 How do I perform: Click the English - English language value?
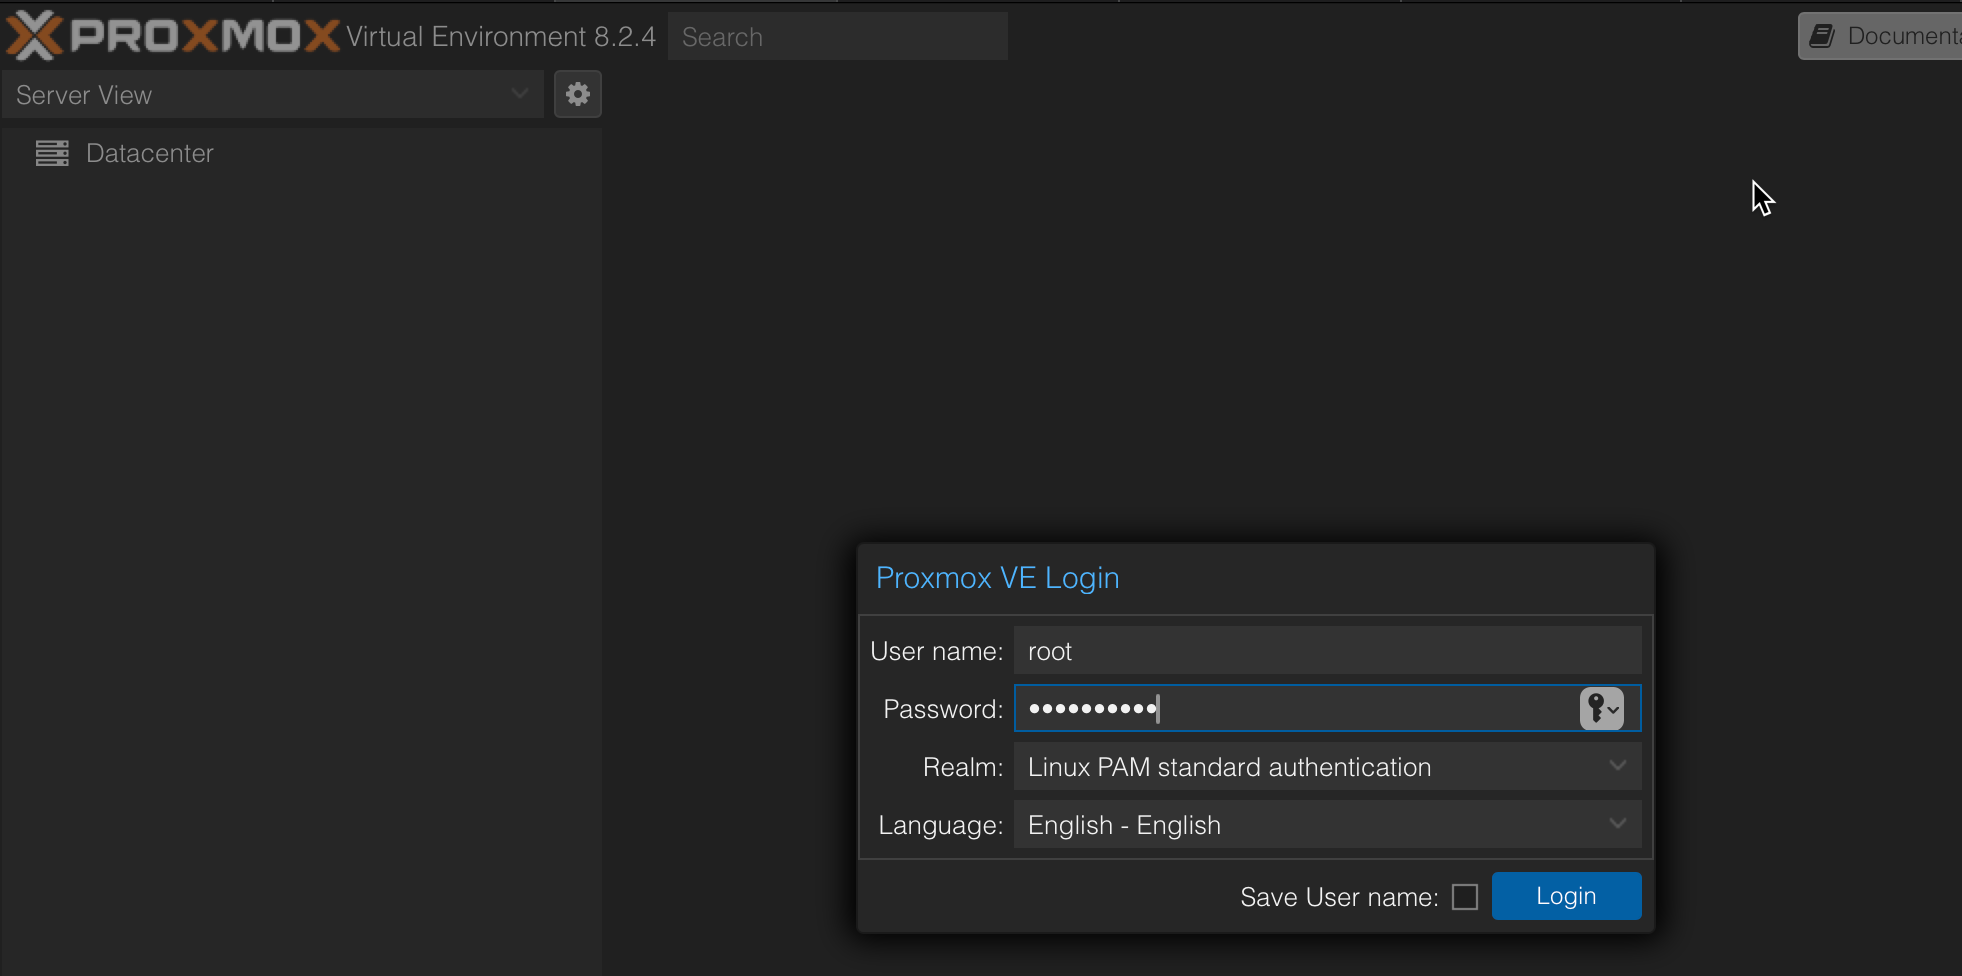[x=1124, y=825]
